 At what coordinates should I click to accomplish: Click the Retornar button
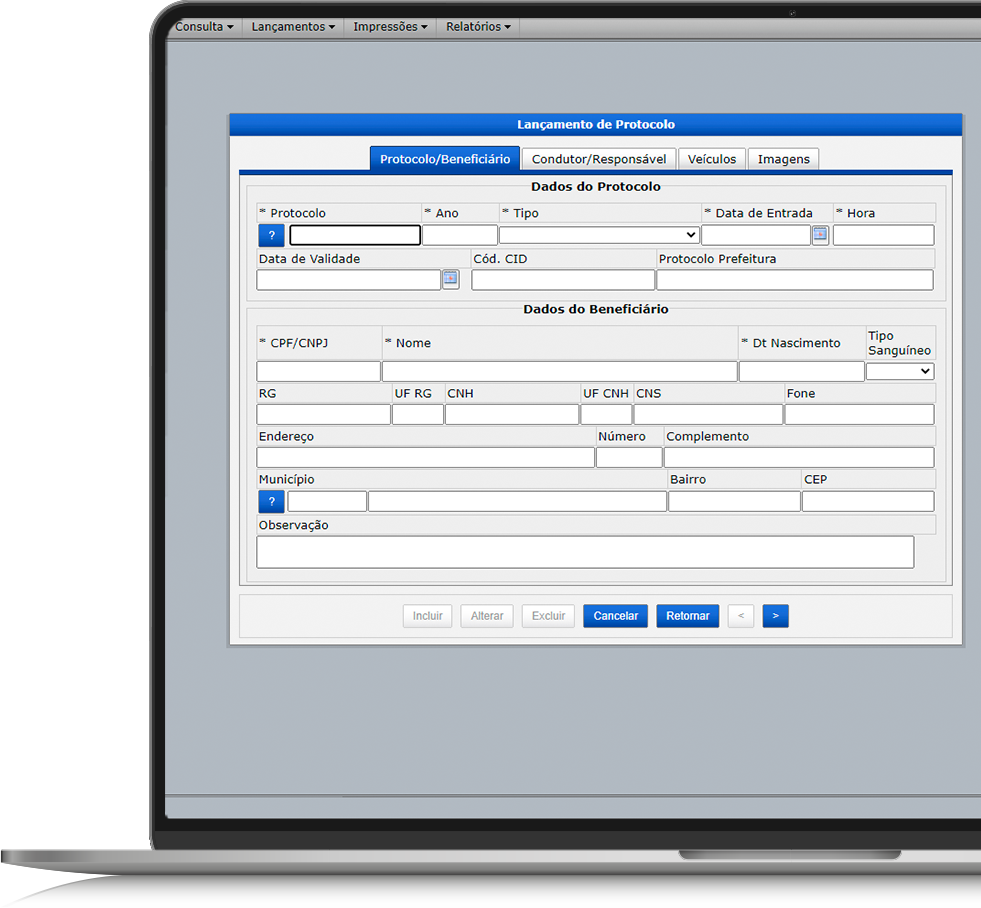[688, 616]
